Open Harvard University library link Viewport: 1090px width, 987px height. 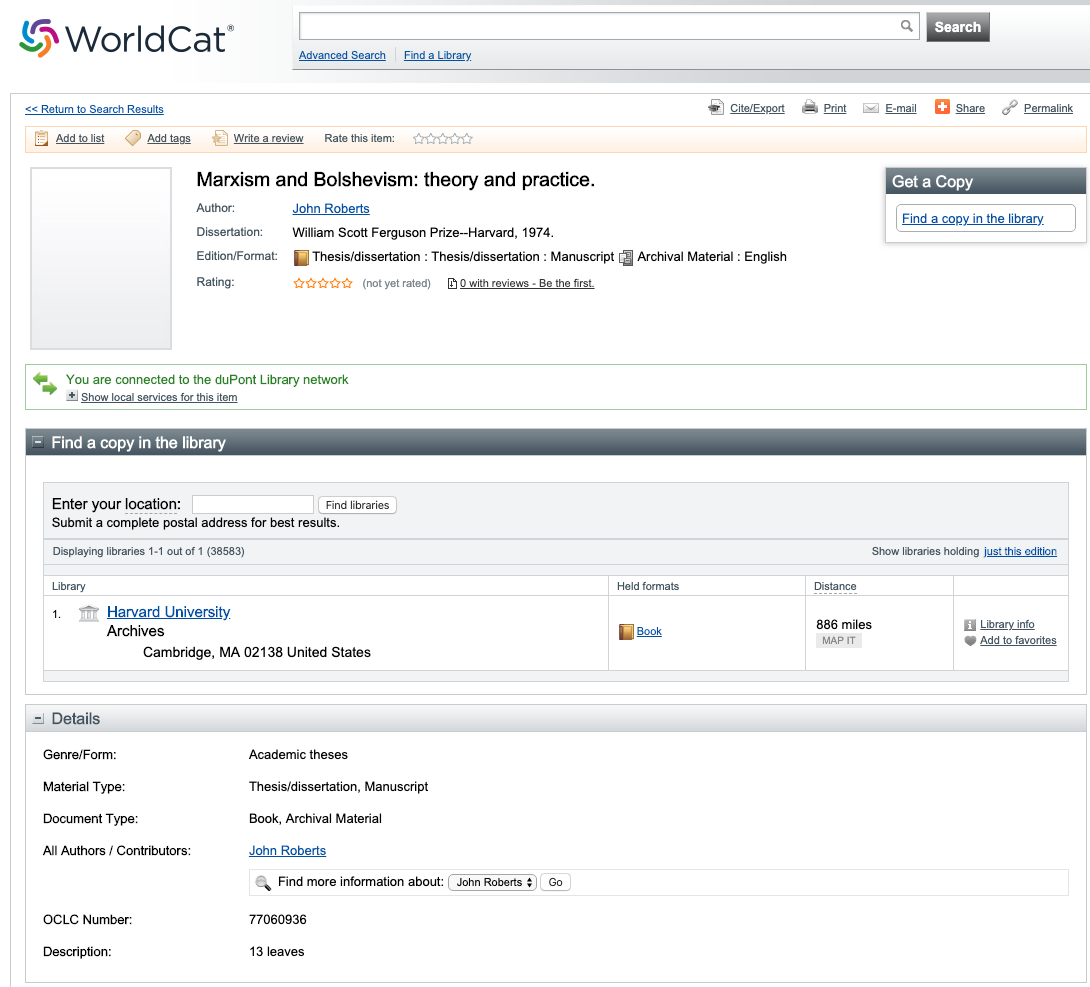tap(168, 612)
